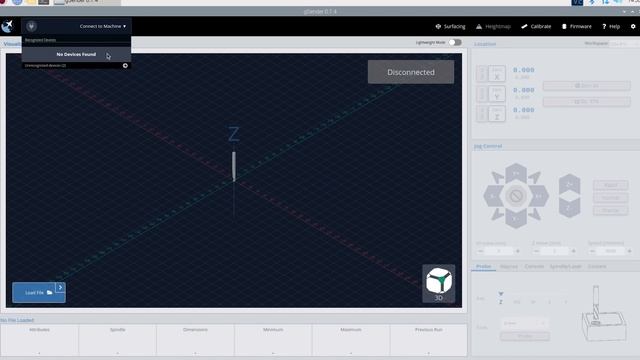640x360 pixels.
Task: Open the Workspace dropdown in Location panel
Action: (624, 43)
